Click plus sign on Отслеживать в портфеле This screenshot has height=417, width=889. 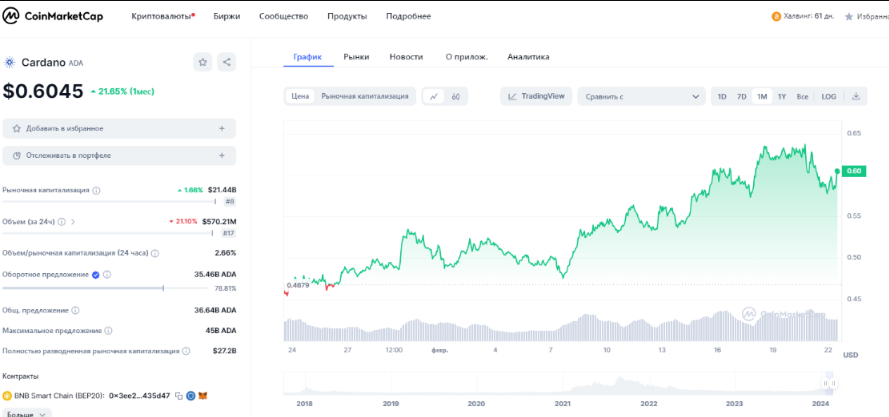[x=222, y=155]
